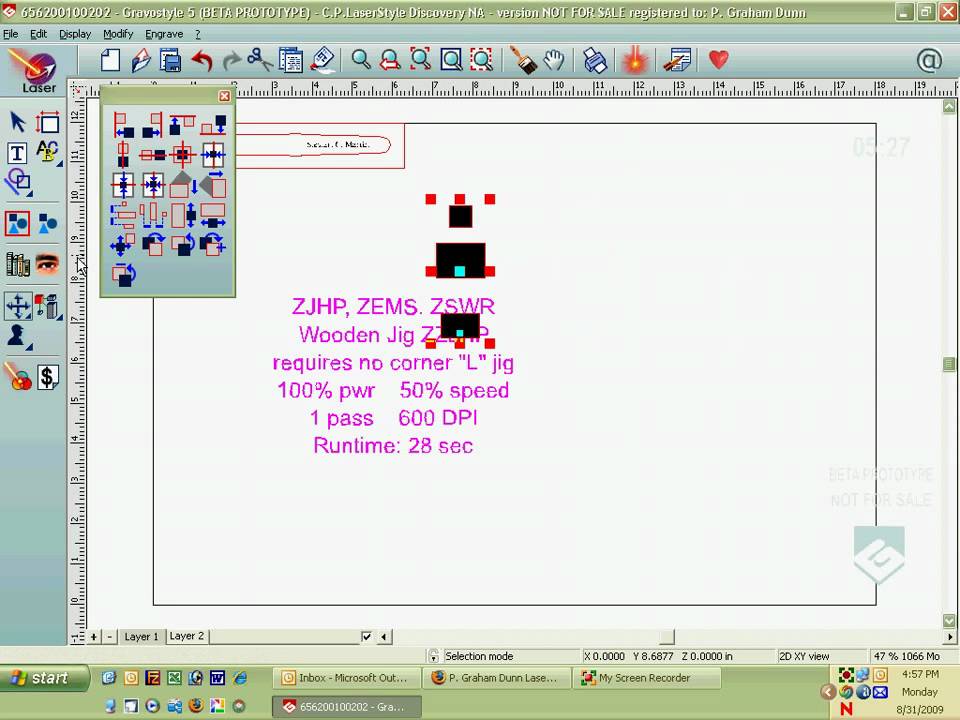
Task: Click the copy documents icon
Action: pyautogui.click(x=290, y=60)
